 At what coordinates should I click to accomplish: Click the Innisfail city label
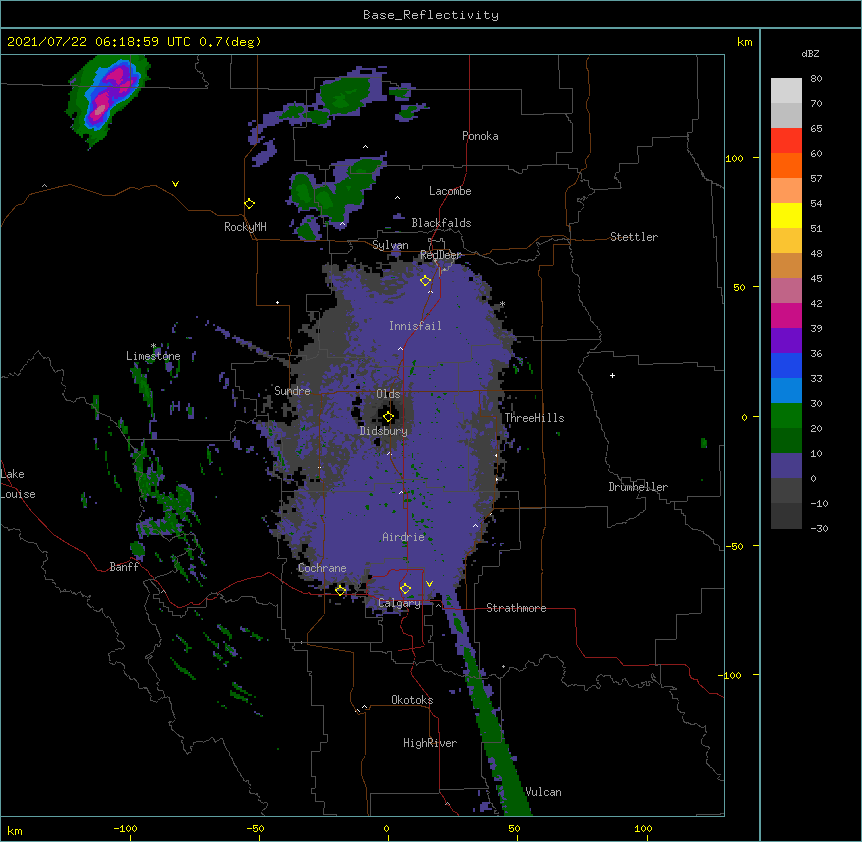coord(415,326)
